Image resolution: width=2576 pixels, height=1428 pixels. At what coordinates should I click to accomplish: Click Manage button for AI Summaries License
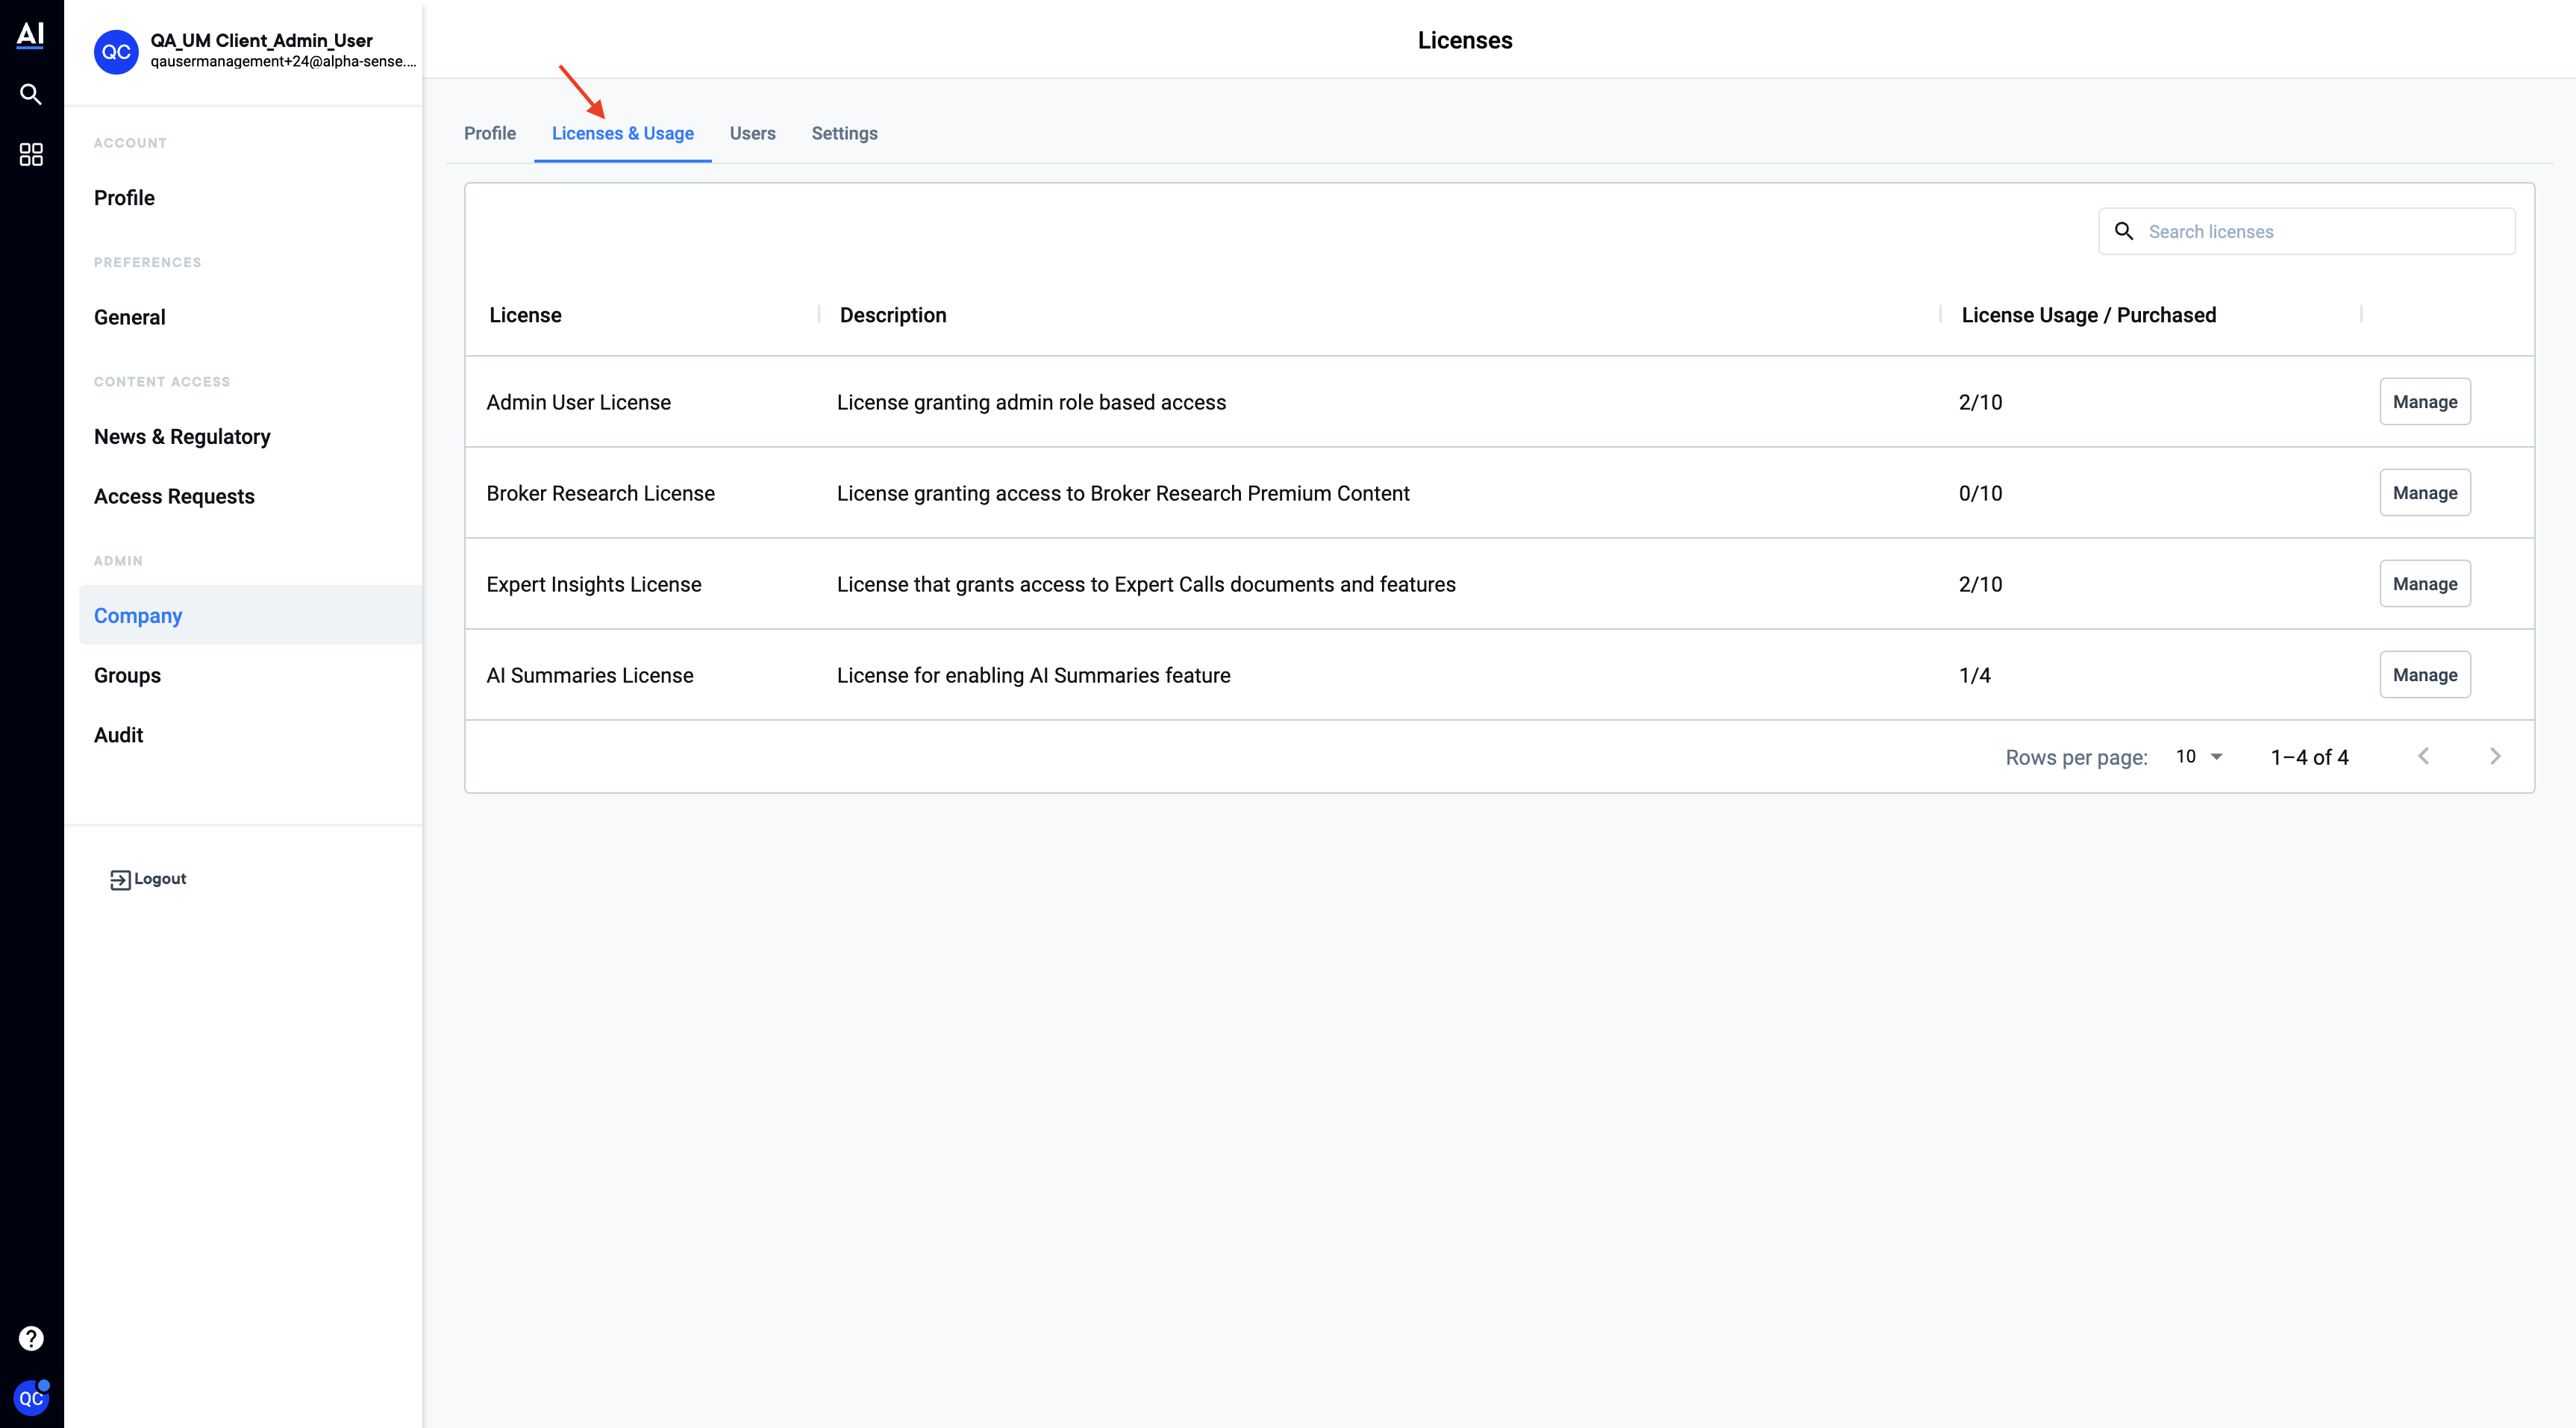coord(2425,675)
